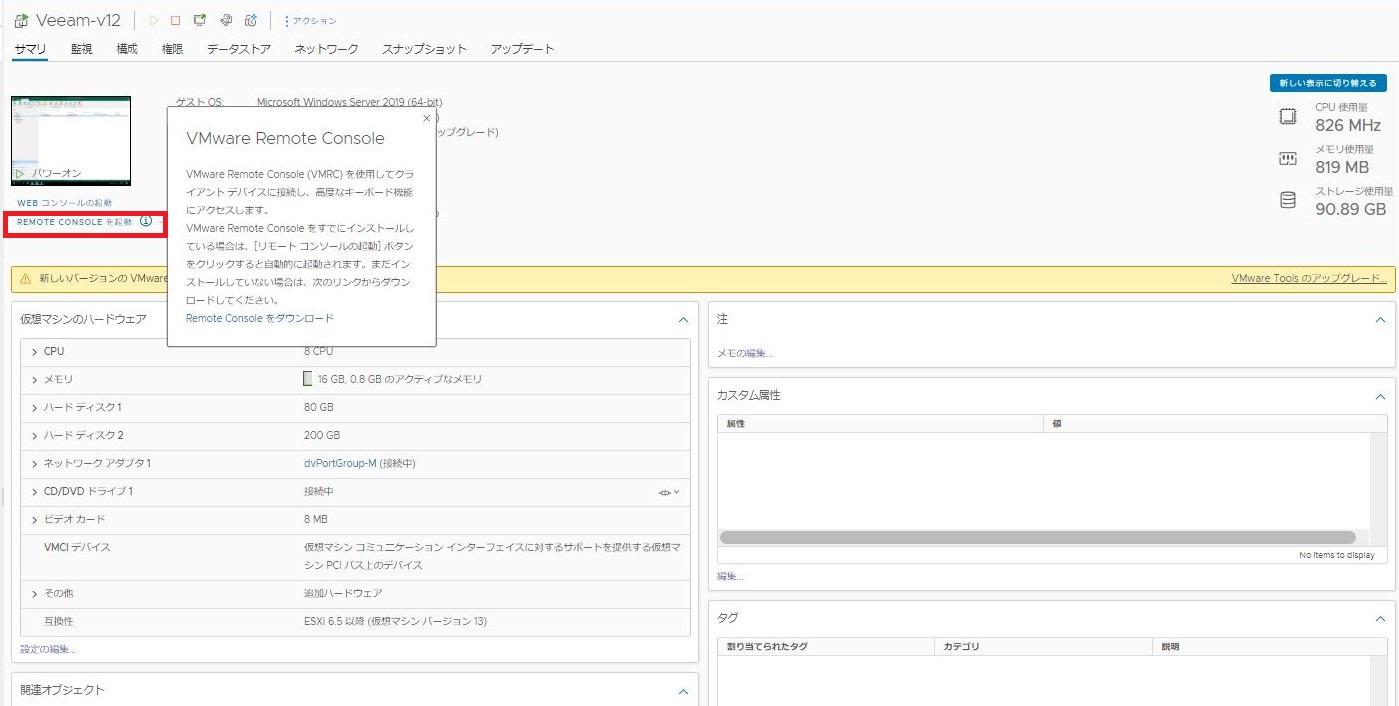Open the dvPortGroup-M network link
The width and height of the screenshot is (1399, 706).
pos(340,464)
